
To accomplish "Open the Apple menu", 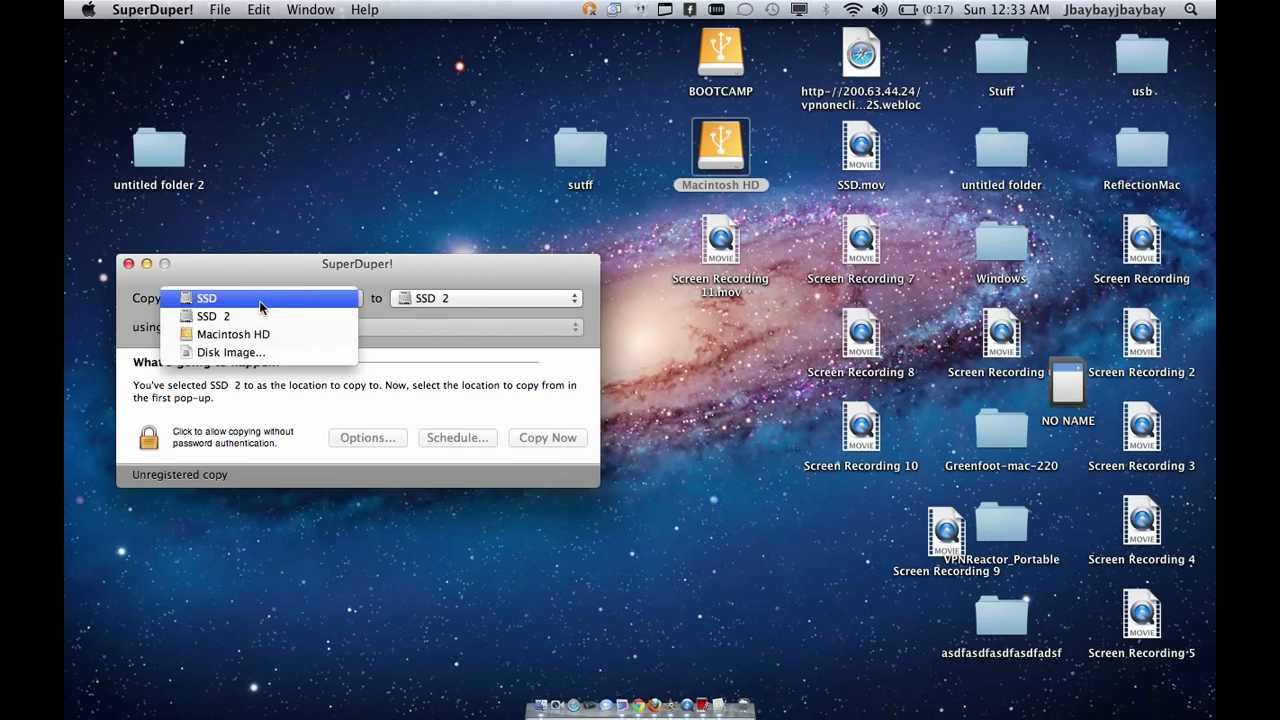I will (88, 9).
